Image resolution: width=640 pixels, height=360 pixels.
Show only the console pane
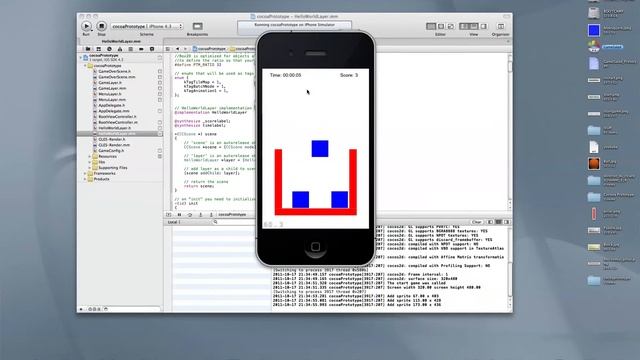pyautogui.click(x=506, y=222)
